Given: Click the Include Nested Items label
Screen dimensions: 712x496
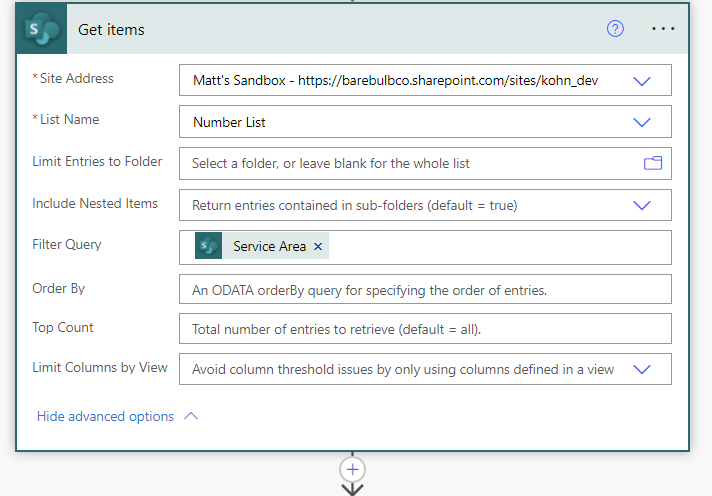Looking at the screenshot, I should pyautogui.click(x=95, y=203).
